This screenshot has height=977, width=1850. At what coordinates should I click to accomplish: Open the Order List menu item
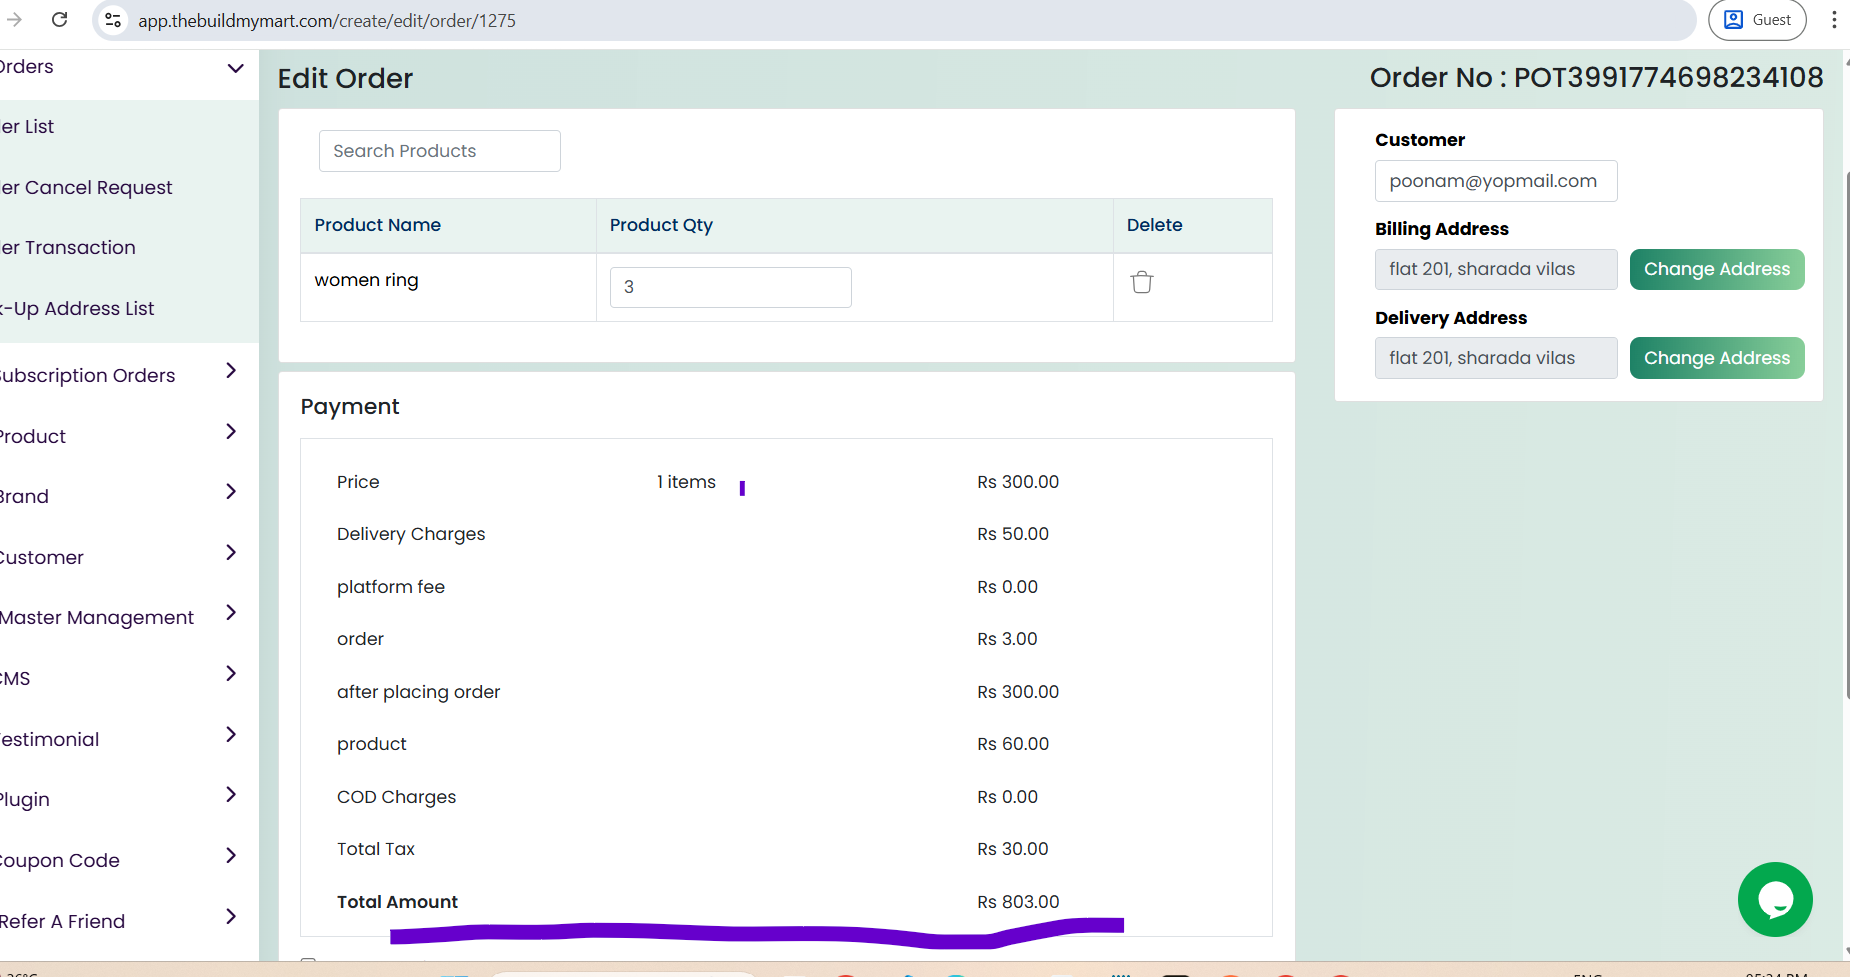click(x=27, y=127)
